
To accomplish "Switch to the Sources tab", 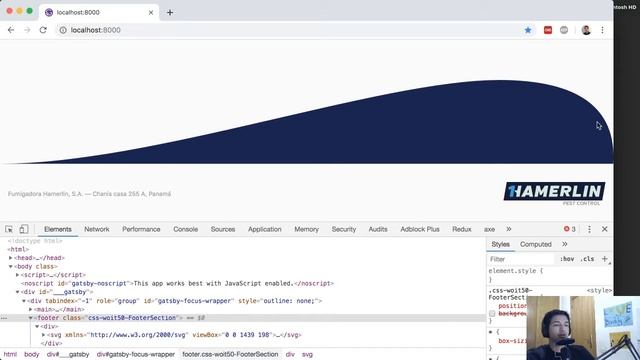I will (223, 229).
